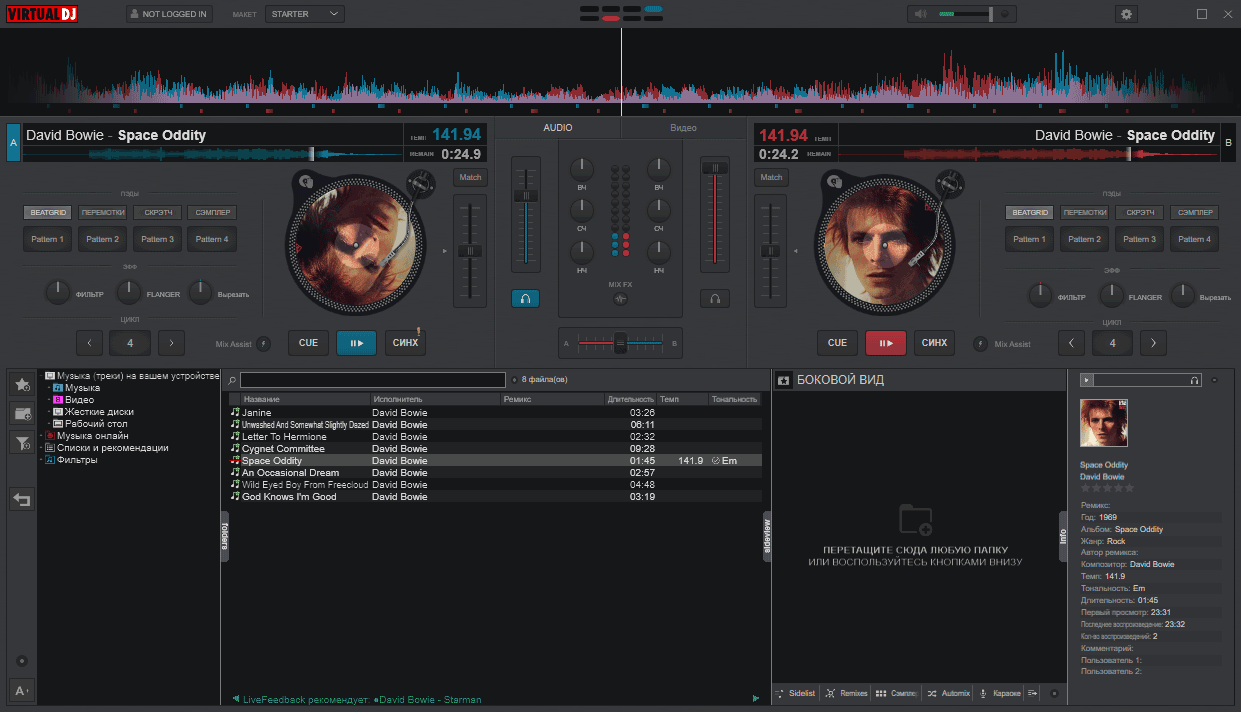Click the crossfader handle
The width and height of the screenshot is (1241, 712).
[620, 343]
